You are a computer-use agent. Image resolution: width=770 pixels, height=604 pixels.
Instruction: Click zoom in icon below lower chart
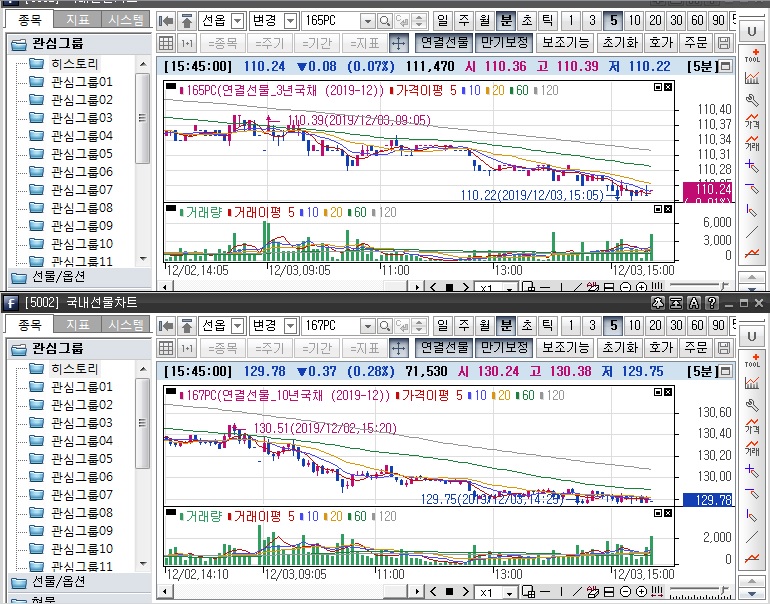tap(641, 594)
